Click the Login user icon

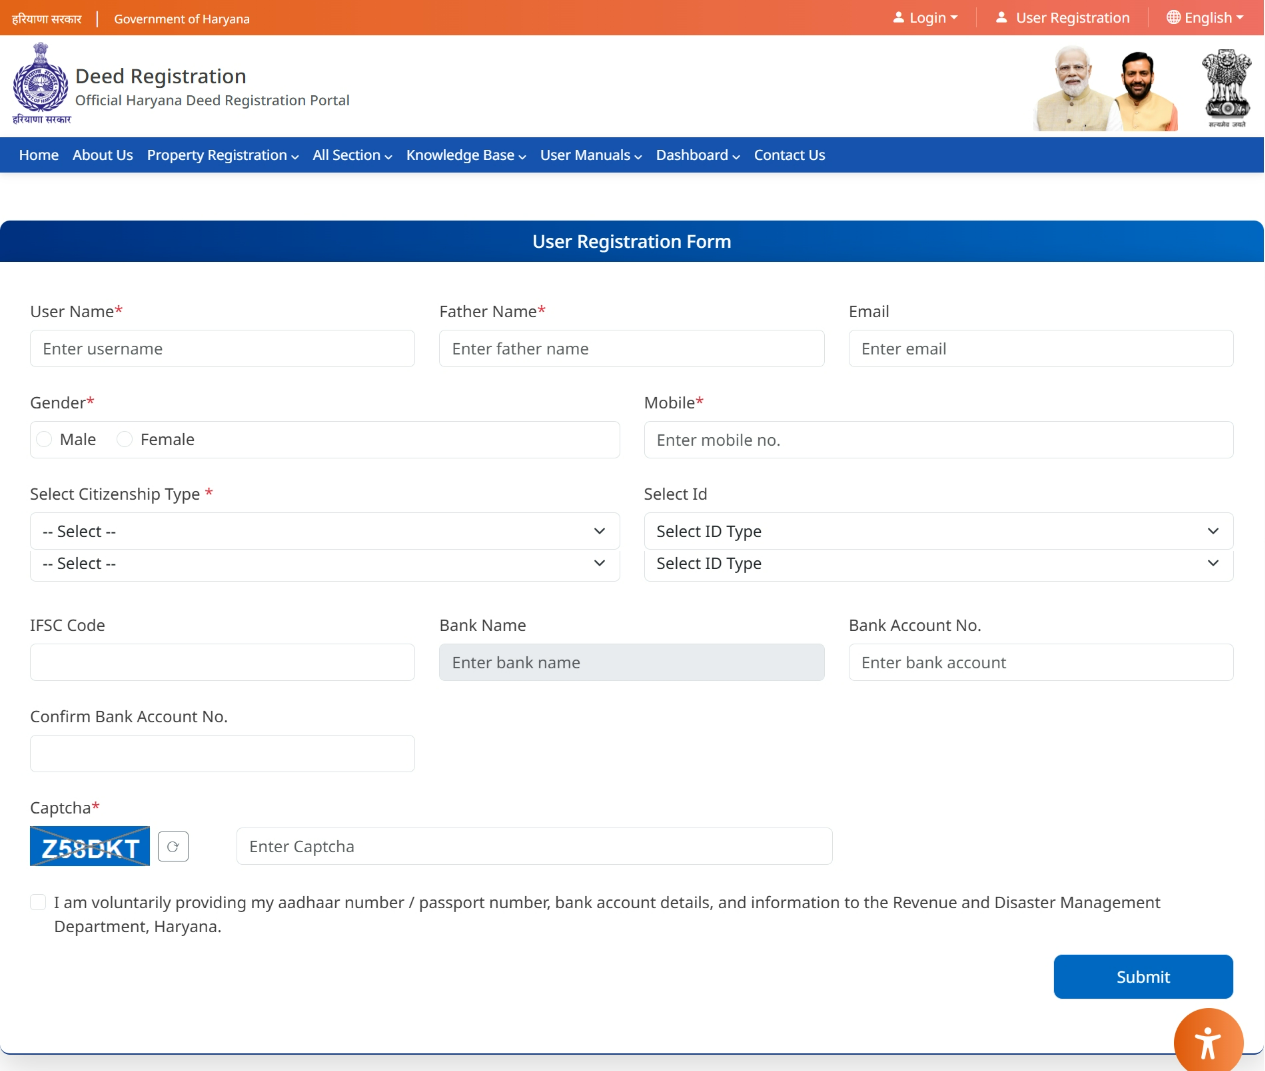pyautogui.click(x=898, y=17)
